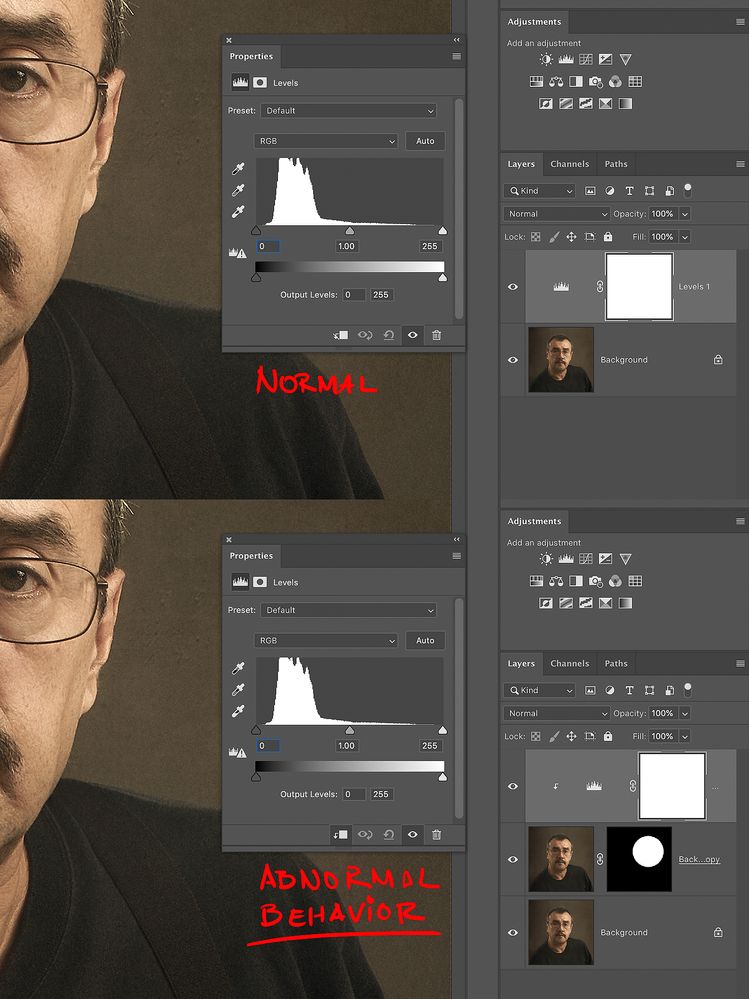This screenshot has width=749, height=999.
Task: Add Color Balance adjustment in upper Adjustments panel
Action: (x=556, y=82)
